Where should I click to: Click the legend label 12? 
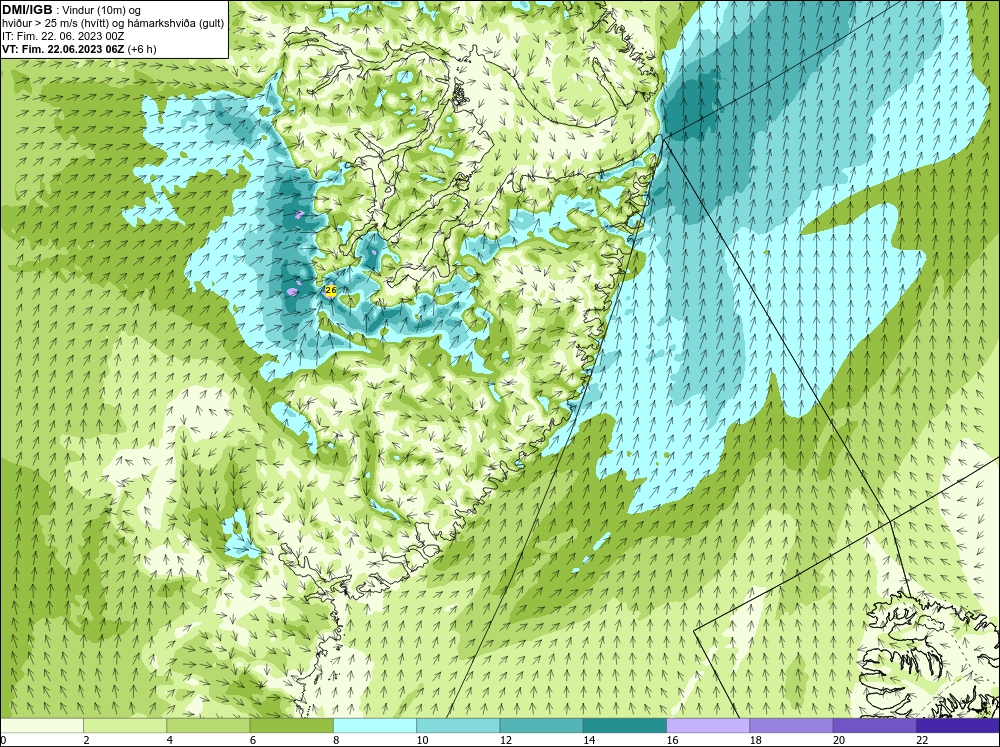point(506,740)
